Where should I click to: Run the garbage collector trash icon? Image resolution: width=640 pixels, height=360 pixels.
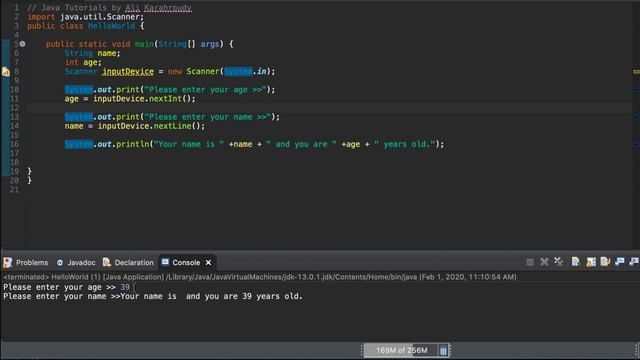443,350
